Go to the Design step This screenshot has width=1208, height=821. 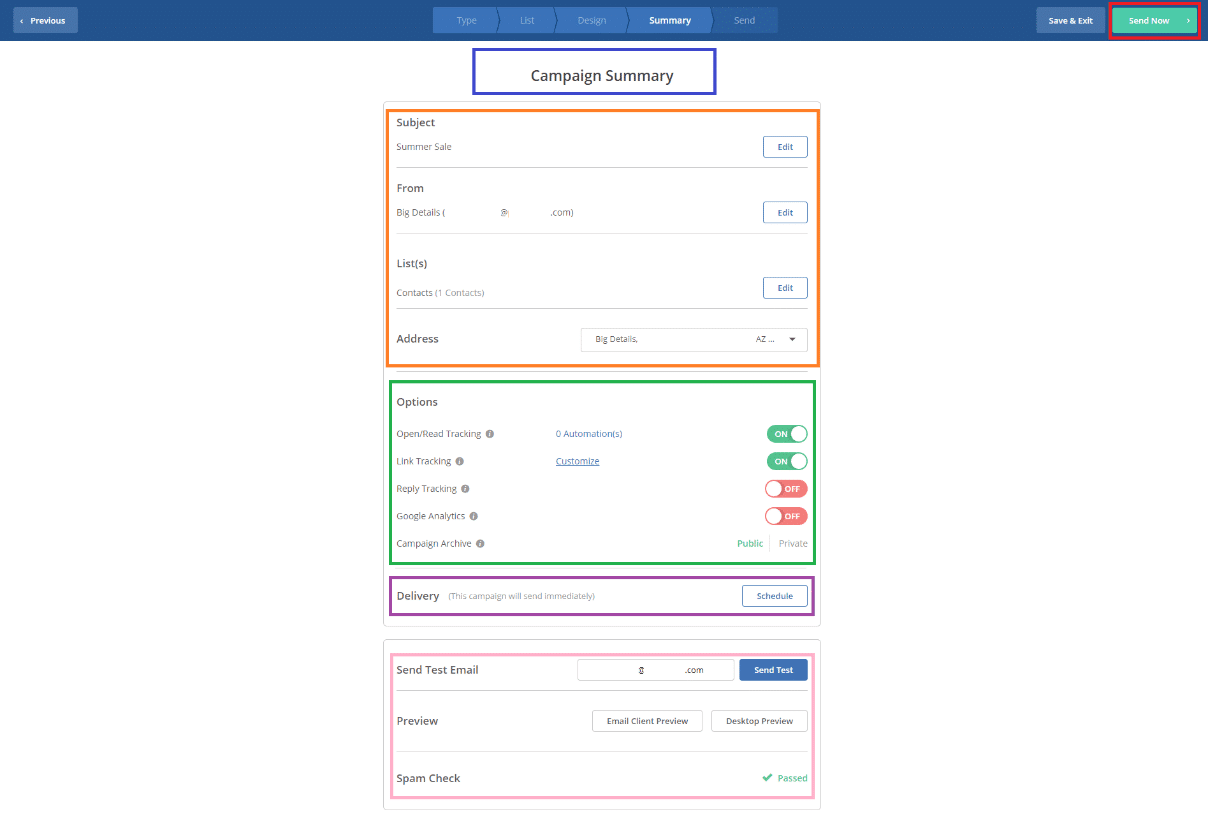click(592, 20)
